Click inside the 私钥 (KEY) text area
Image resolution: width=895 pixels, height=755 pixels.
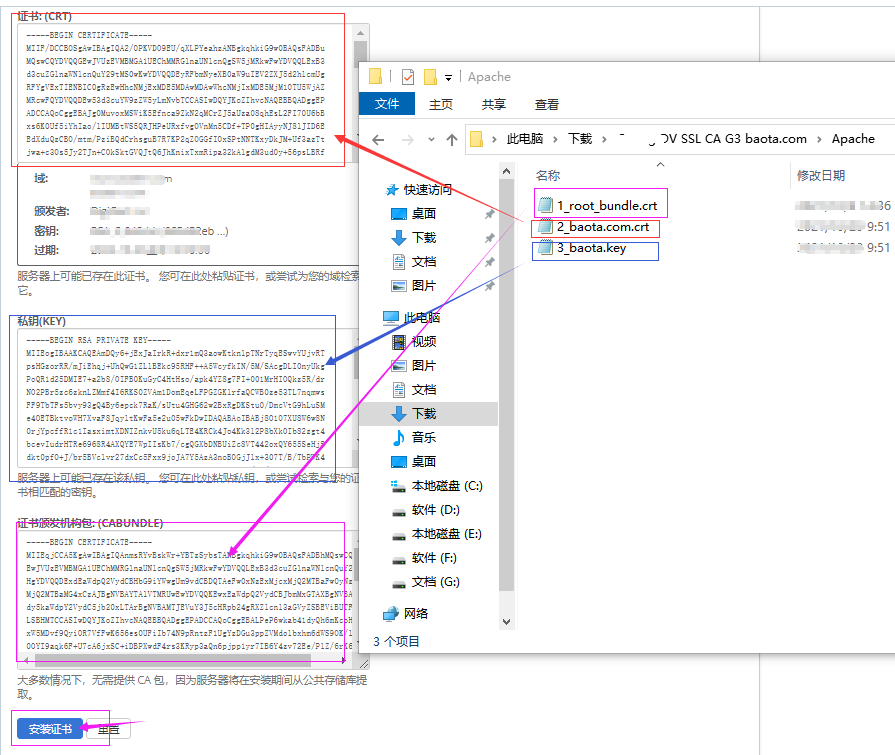tap(186, 397)
